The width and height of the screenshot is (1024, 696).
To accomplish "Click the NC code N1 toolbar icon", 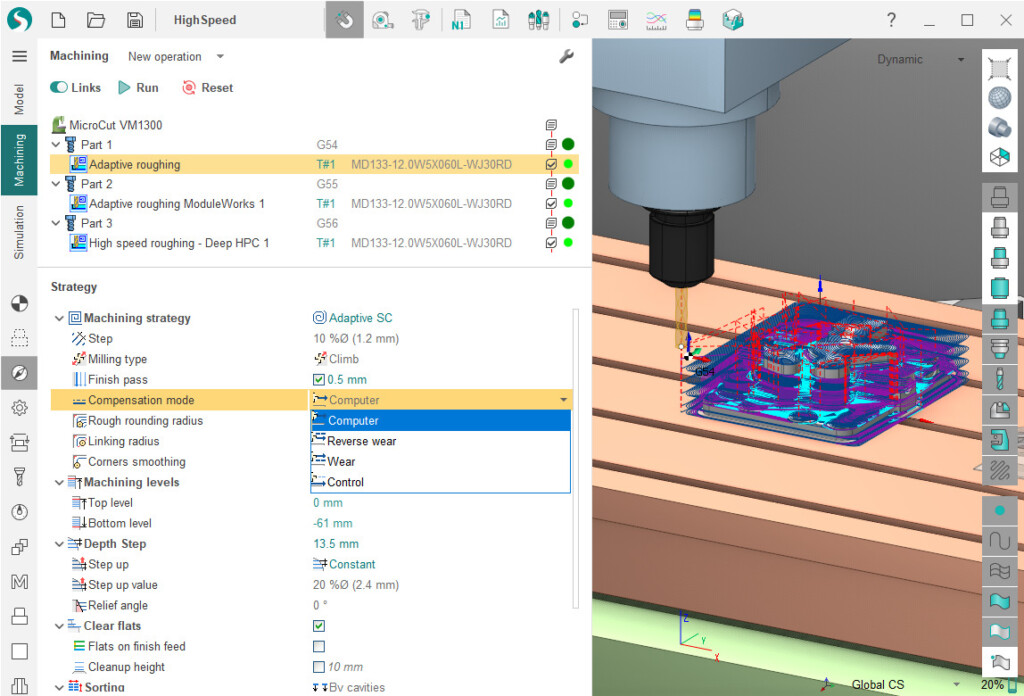I will (x=461, y=20).
